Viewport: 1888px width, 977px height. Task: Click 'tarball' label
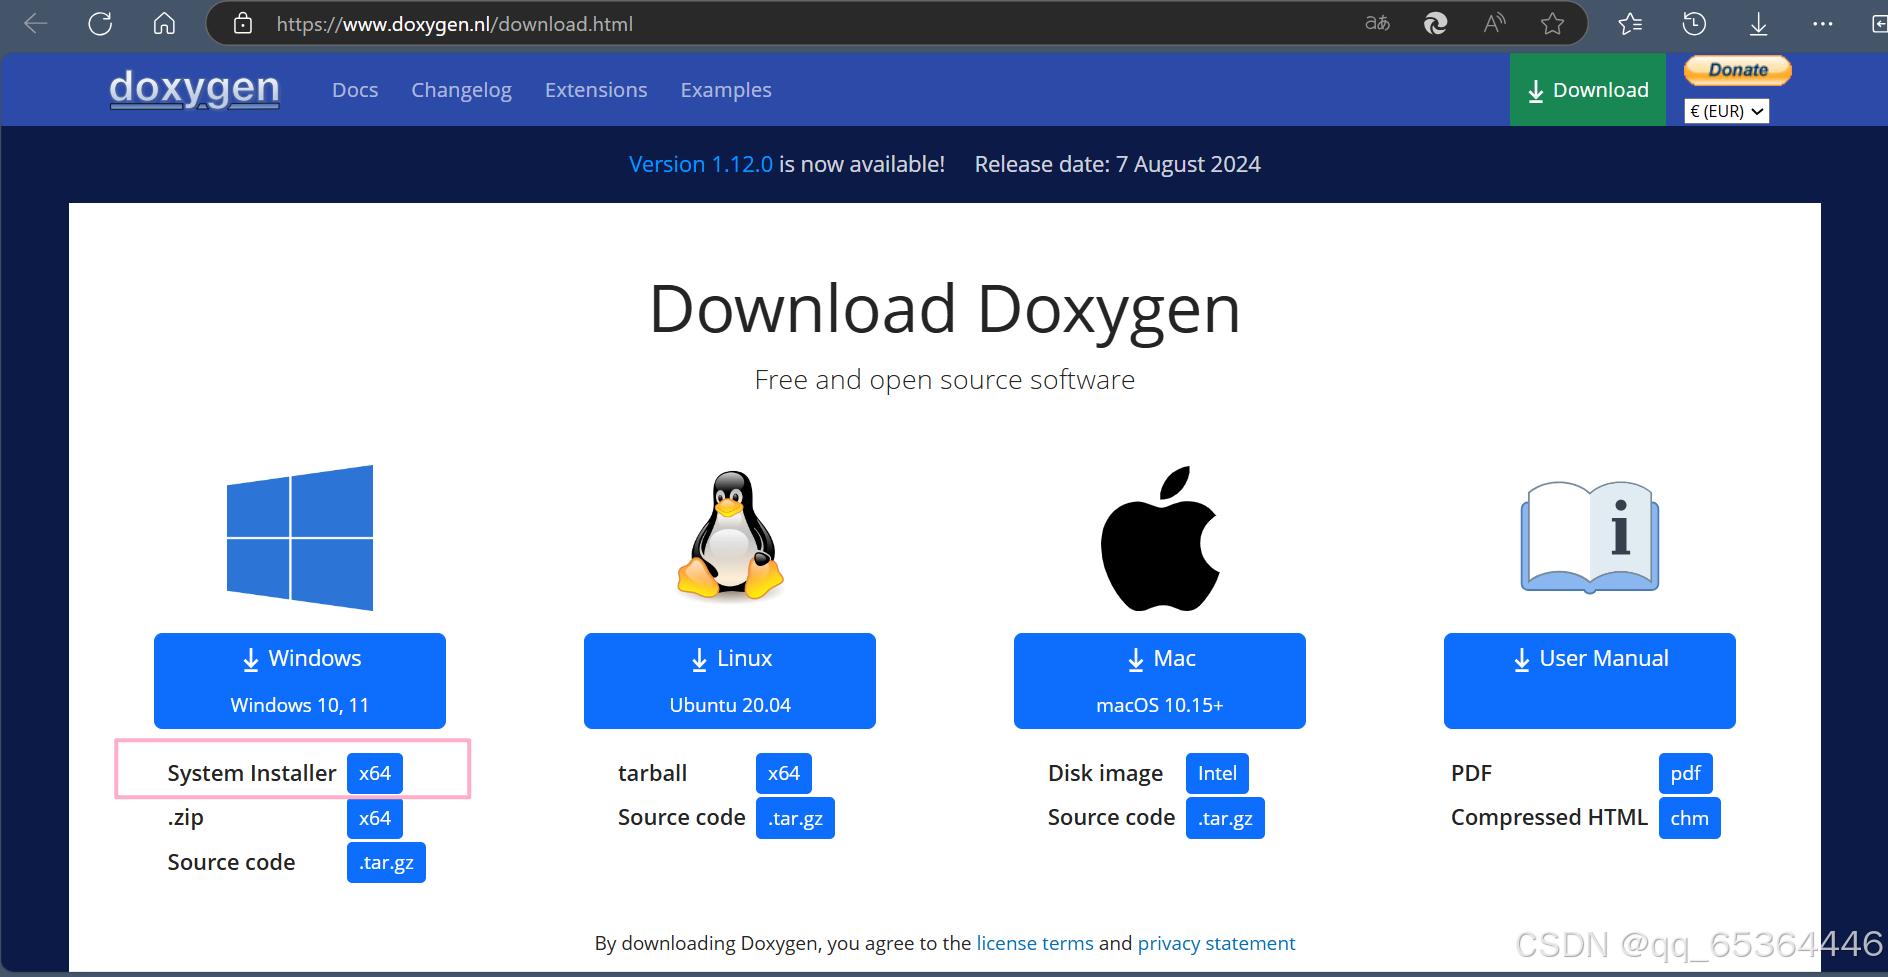click(x=652, y=773)
